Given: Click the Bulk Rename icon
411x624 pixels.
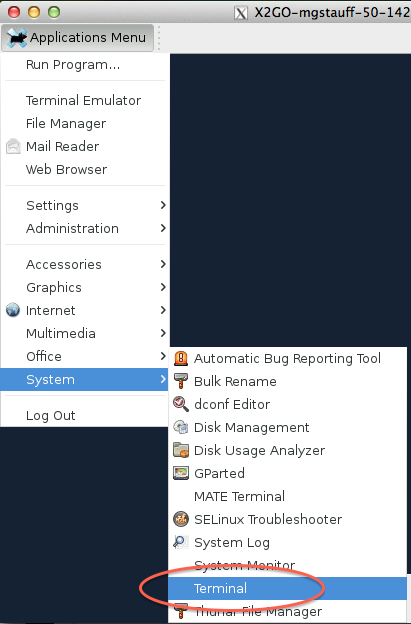Looking at the screenshot, I should point(181,381).
